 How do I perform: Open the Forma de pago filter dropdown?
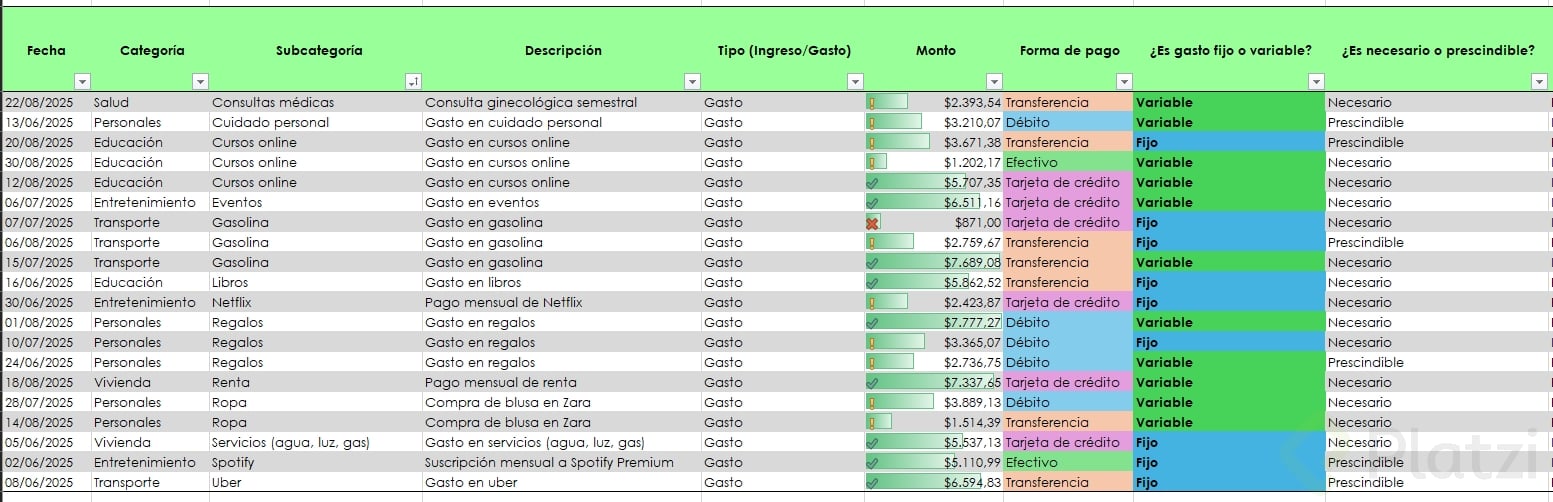pyautogui.click(x=1124, y=82)
